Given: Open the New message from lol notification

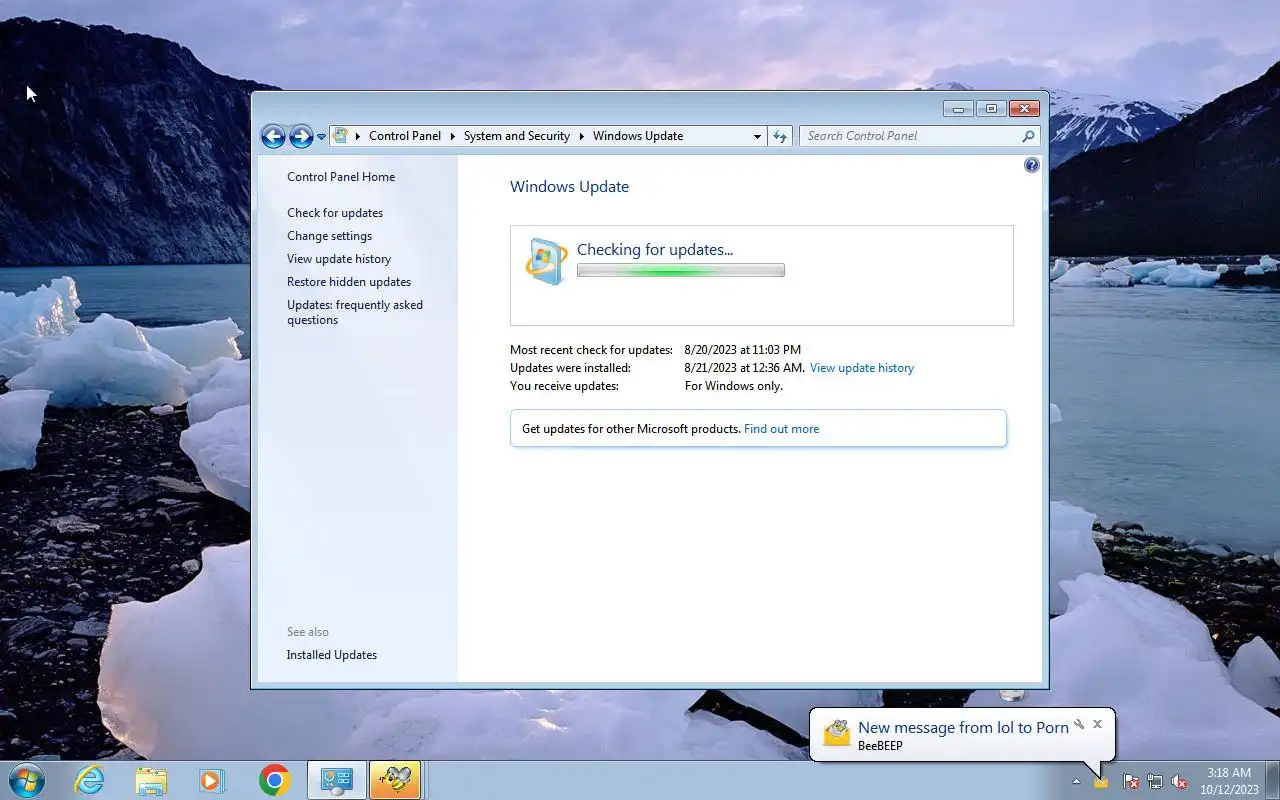Looking at the screenshot, I should pyautogui.click(x=963, y=728).
